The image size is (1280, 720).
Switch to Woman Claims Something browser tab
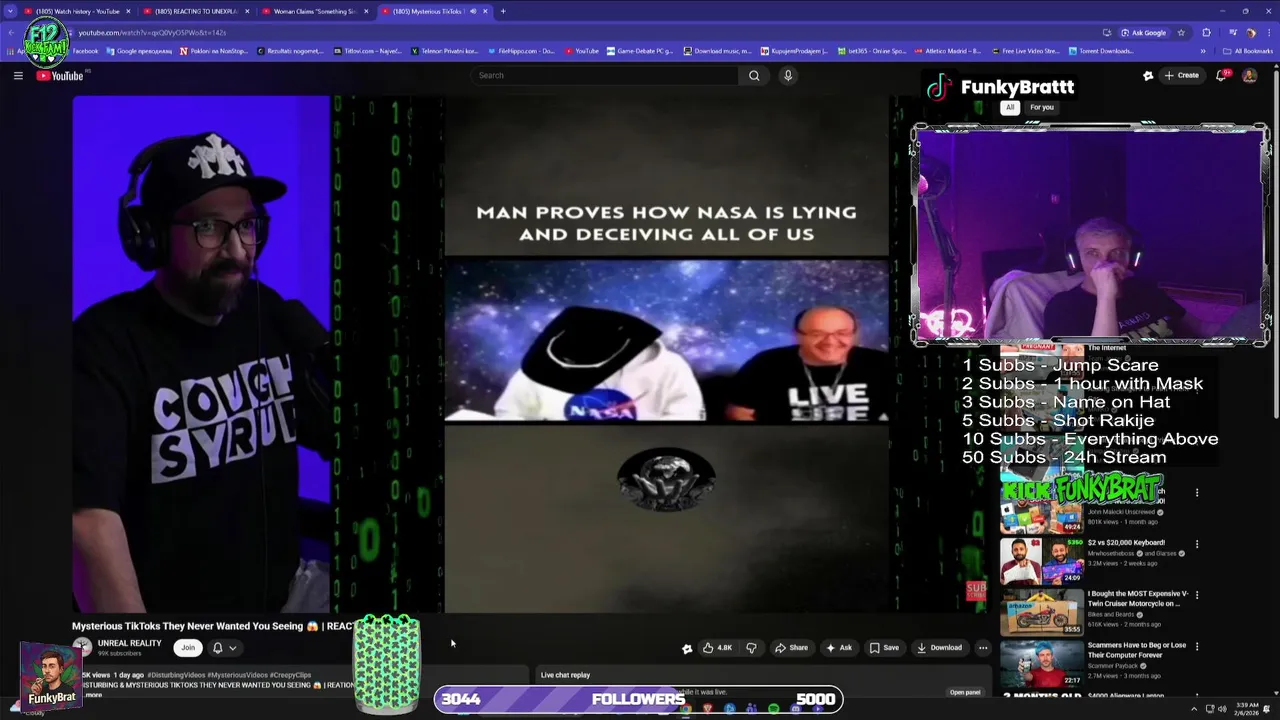pos(314,11)
